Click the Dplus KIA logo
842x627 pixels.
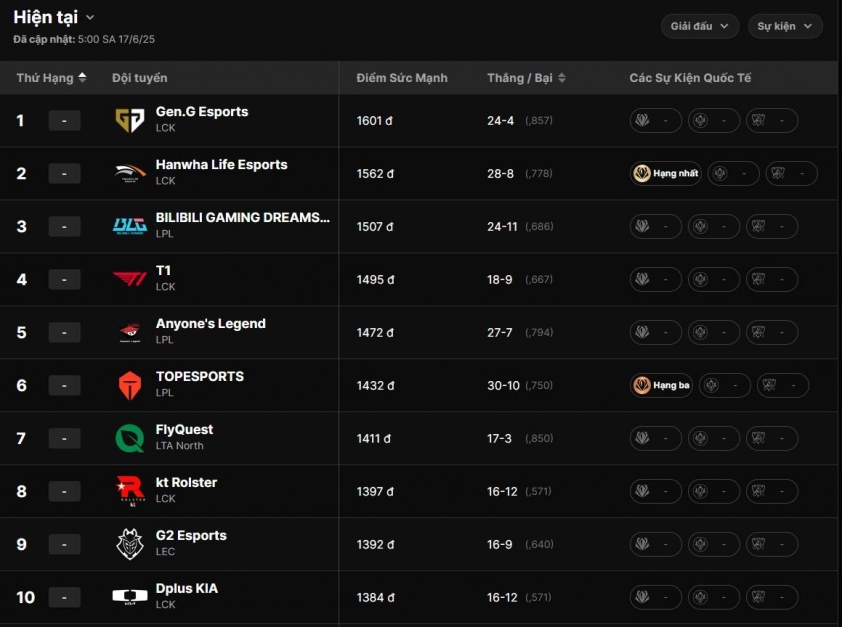(x=130, y=596)
